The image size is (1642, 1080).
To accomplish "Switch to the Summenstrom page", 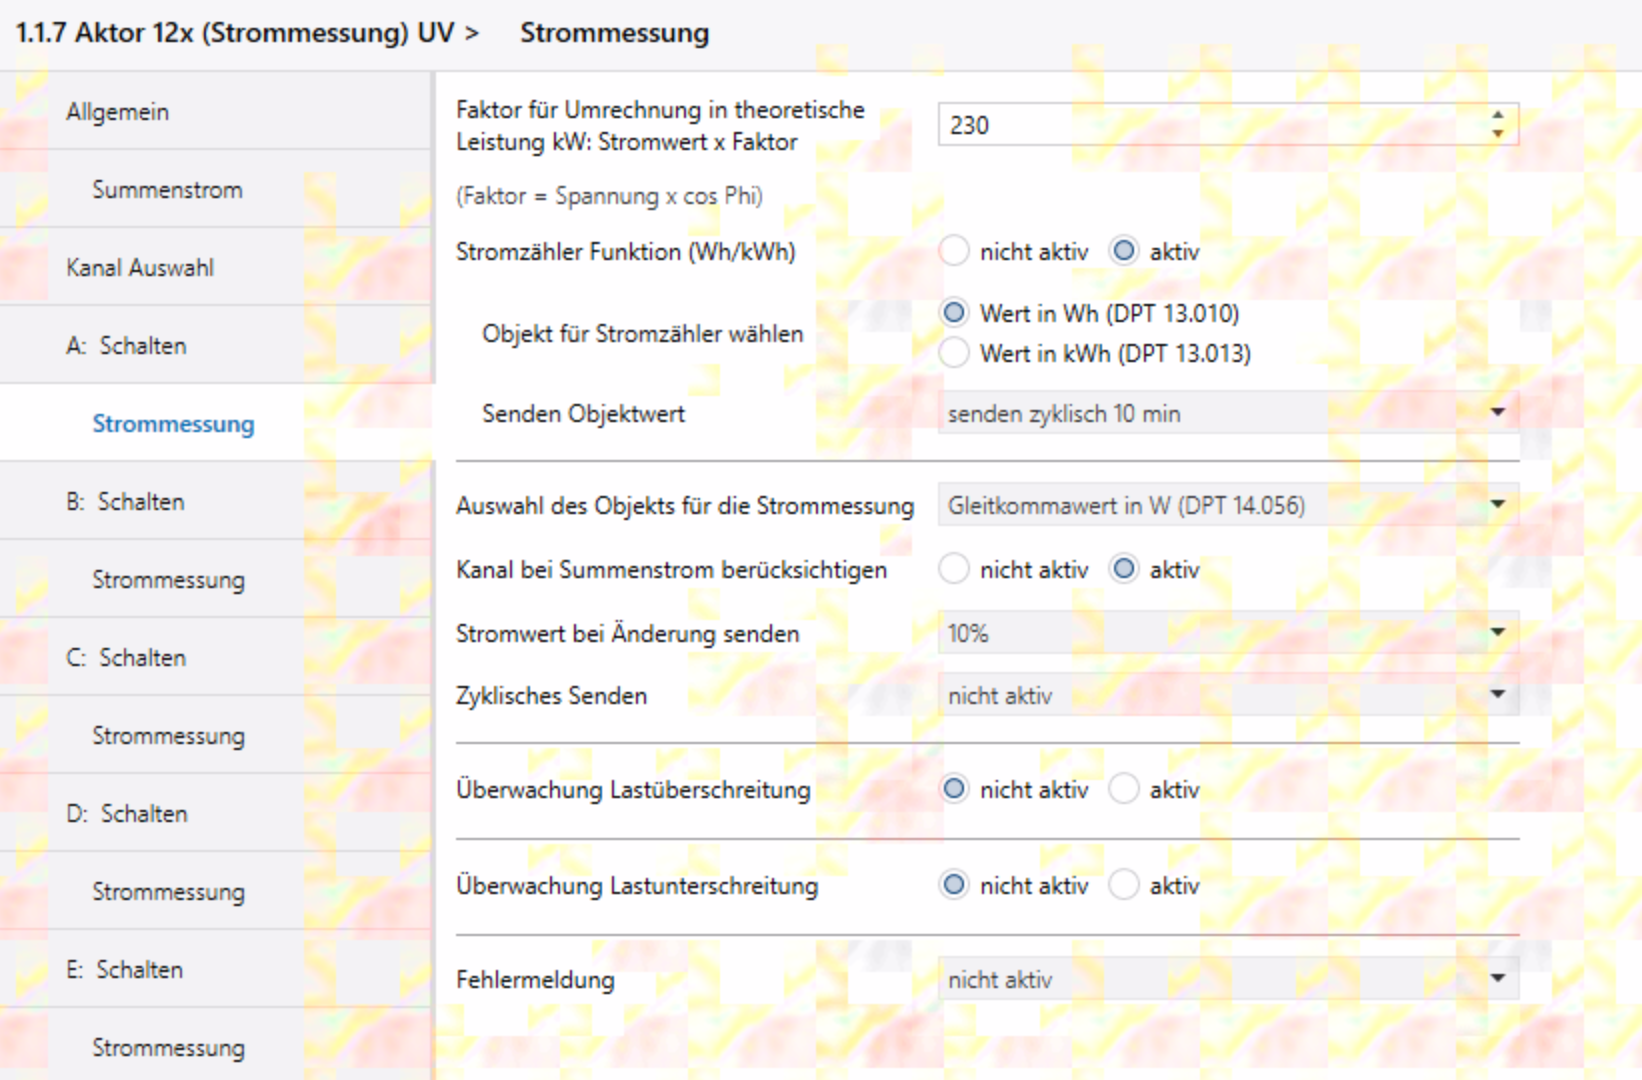I will 167,190.
